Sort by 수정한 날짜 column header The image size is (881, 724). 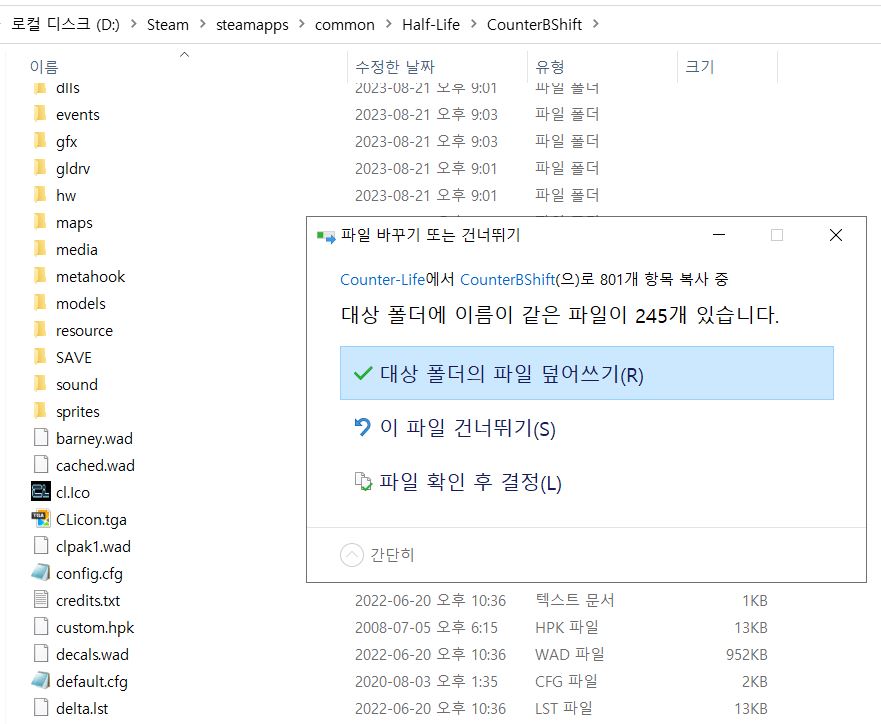coord(395,67)
